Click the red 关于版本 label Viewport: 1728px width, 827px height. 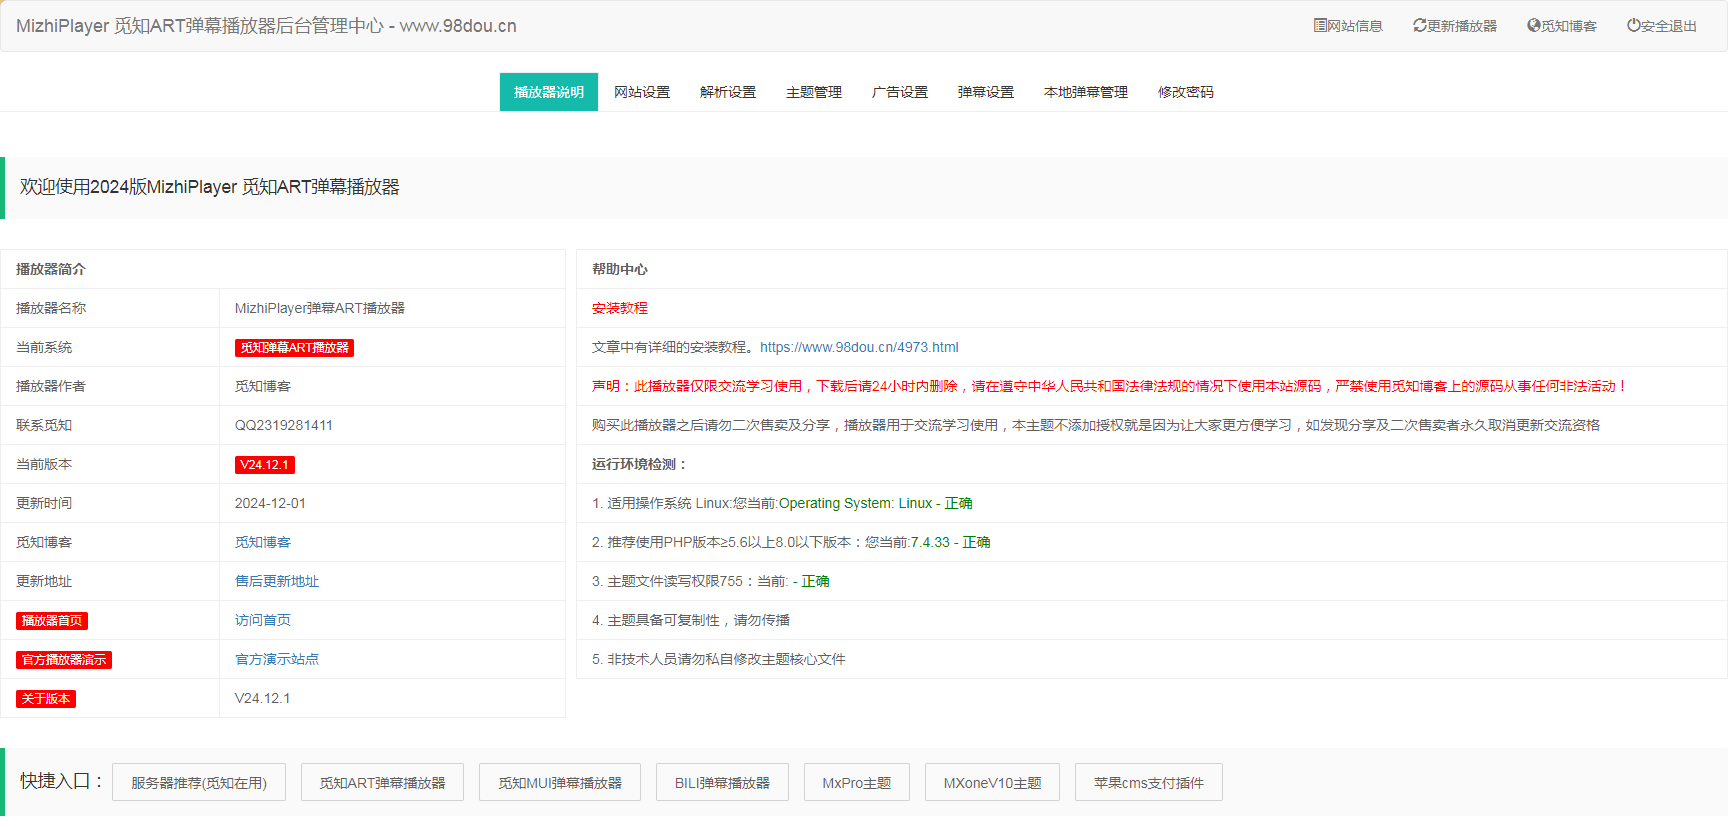pos(46,699)
